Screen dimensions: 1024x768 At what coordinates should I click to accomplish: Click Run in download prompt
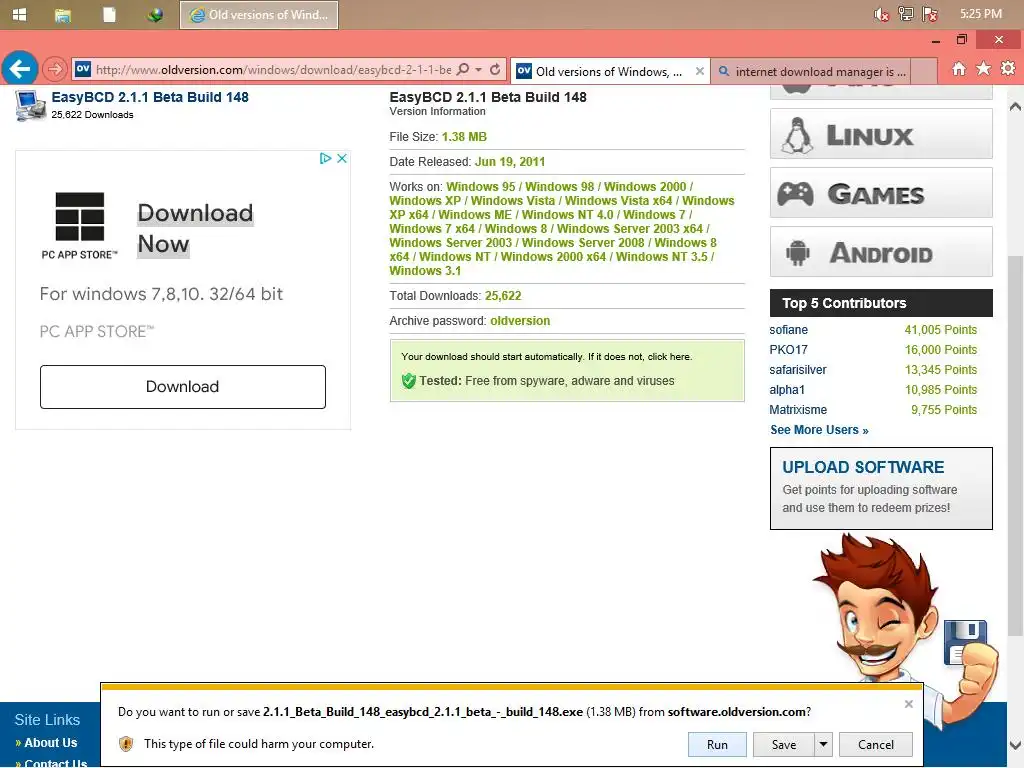click(717, 744)
